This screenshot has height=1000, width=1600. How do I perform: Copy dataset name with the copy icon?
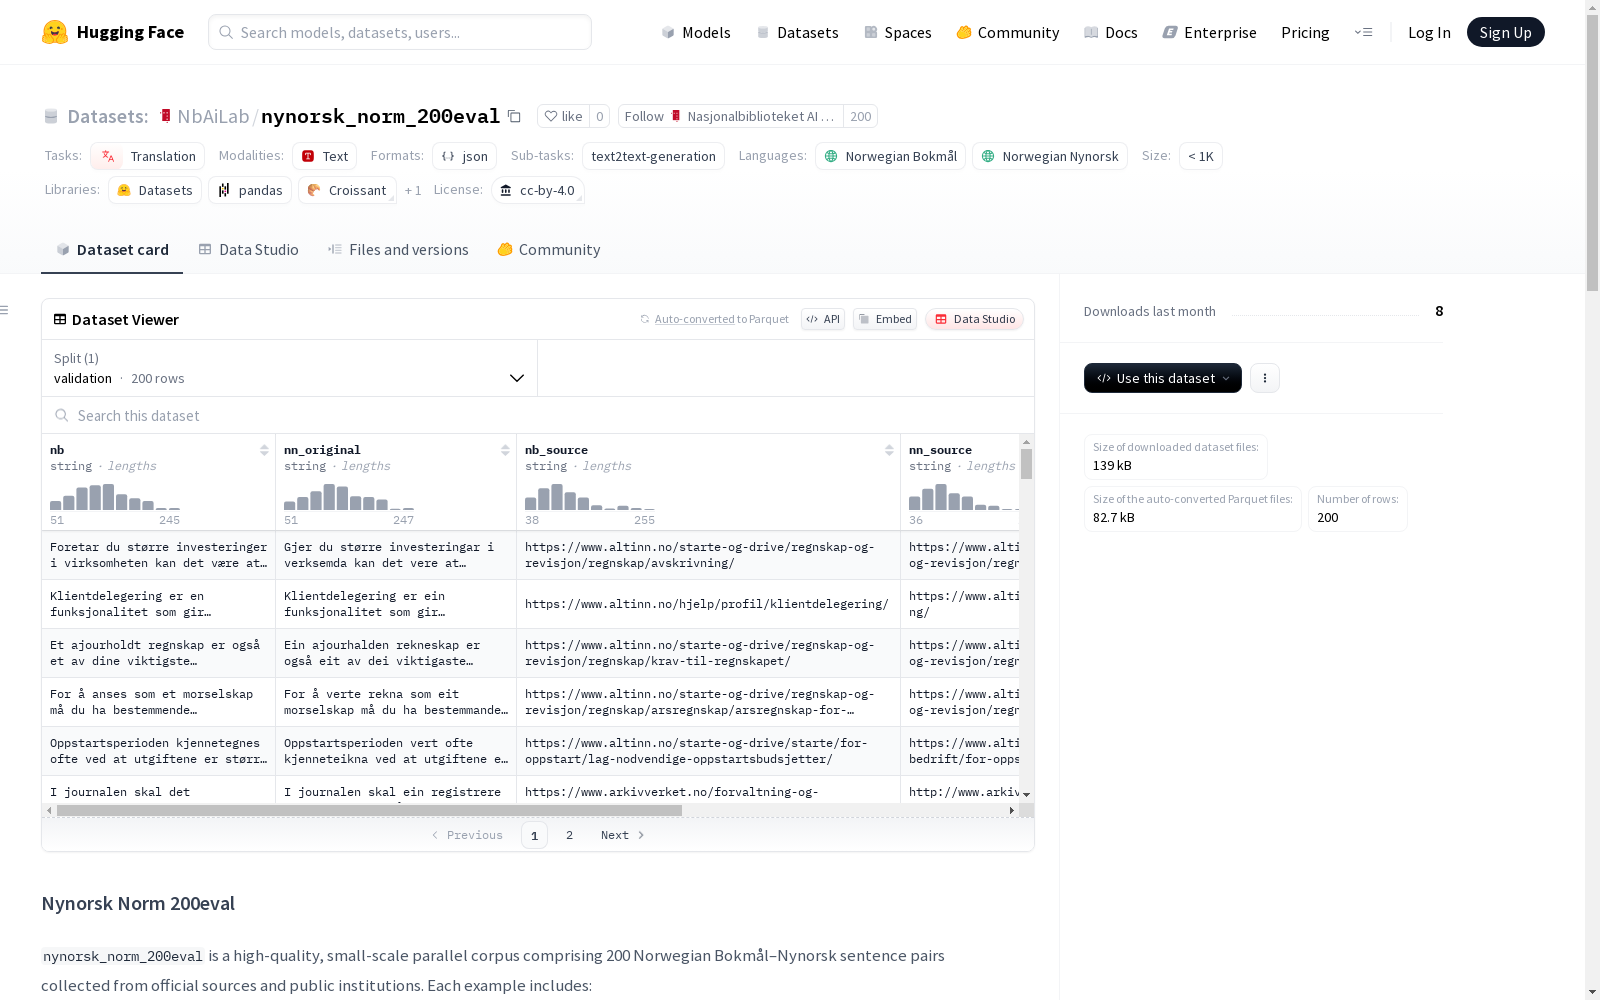coord(514,116)
